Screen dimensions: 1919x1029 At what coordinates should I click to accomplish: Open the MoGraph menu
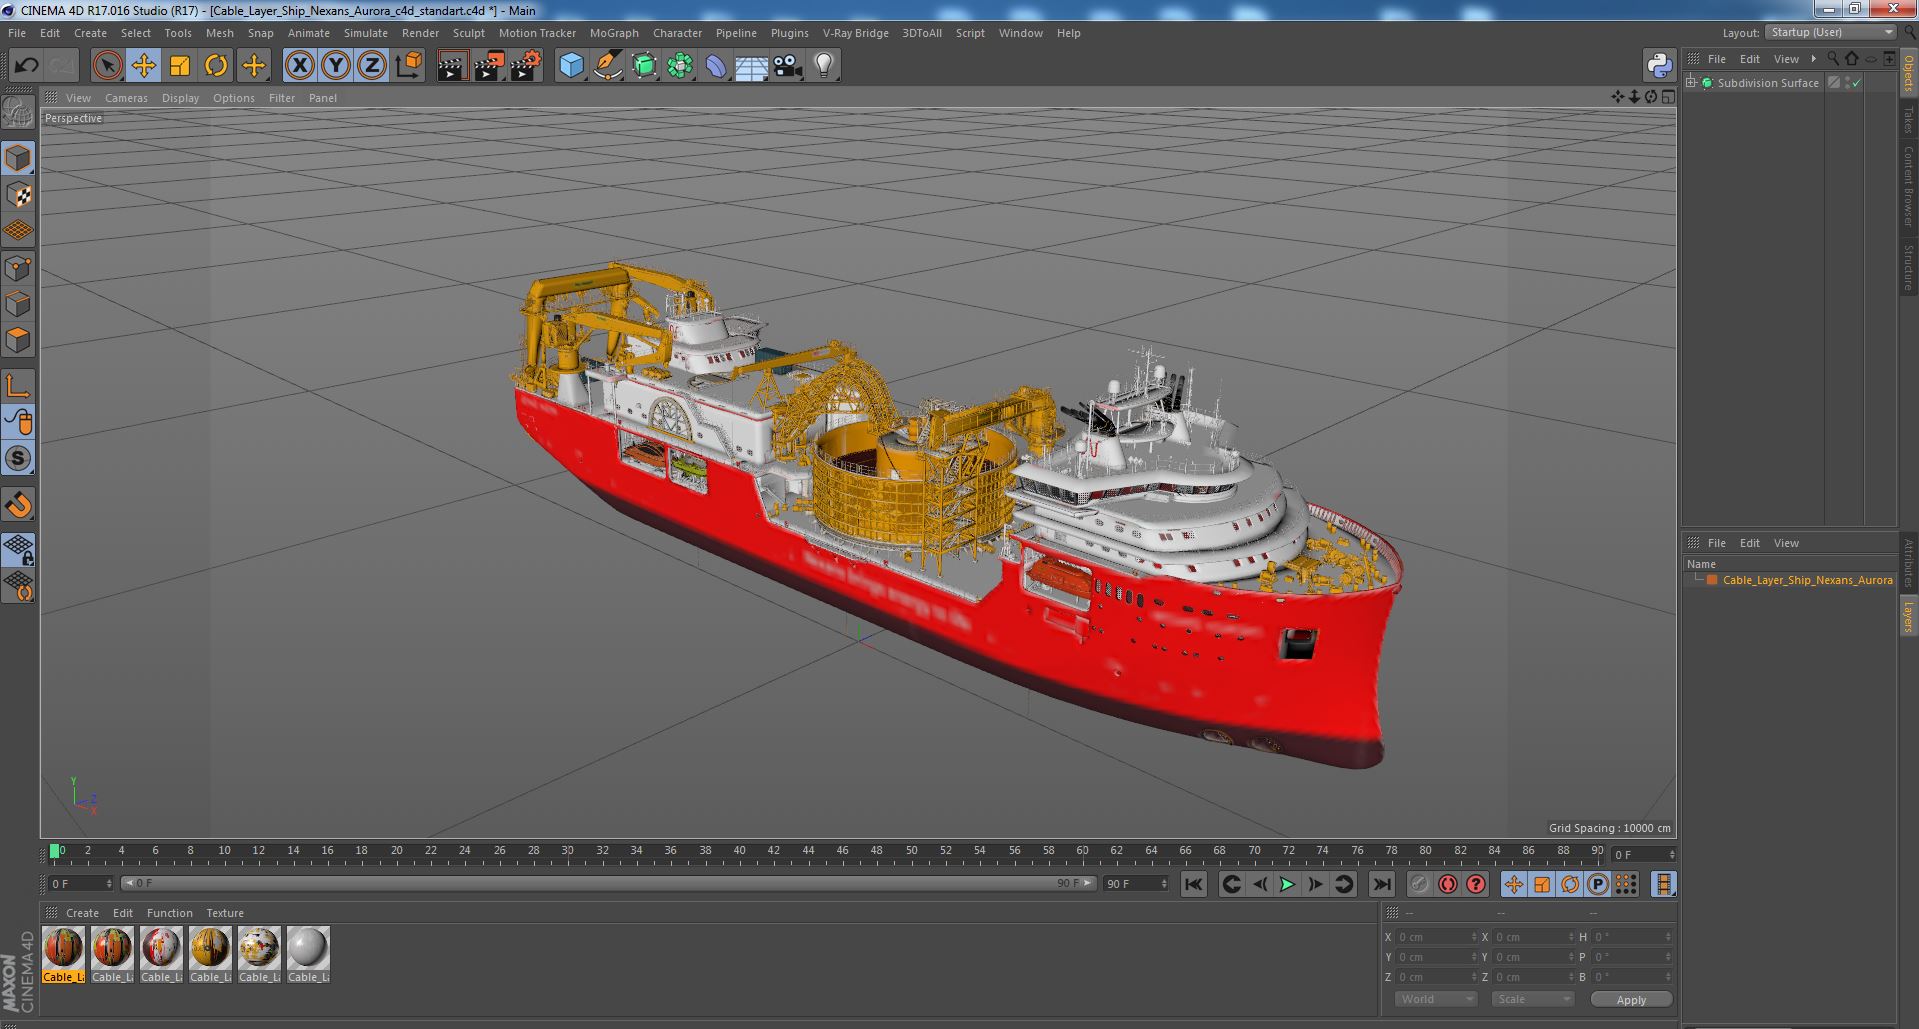(x=614, y=33)
